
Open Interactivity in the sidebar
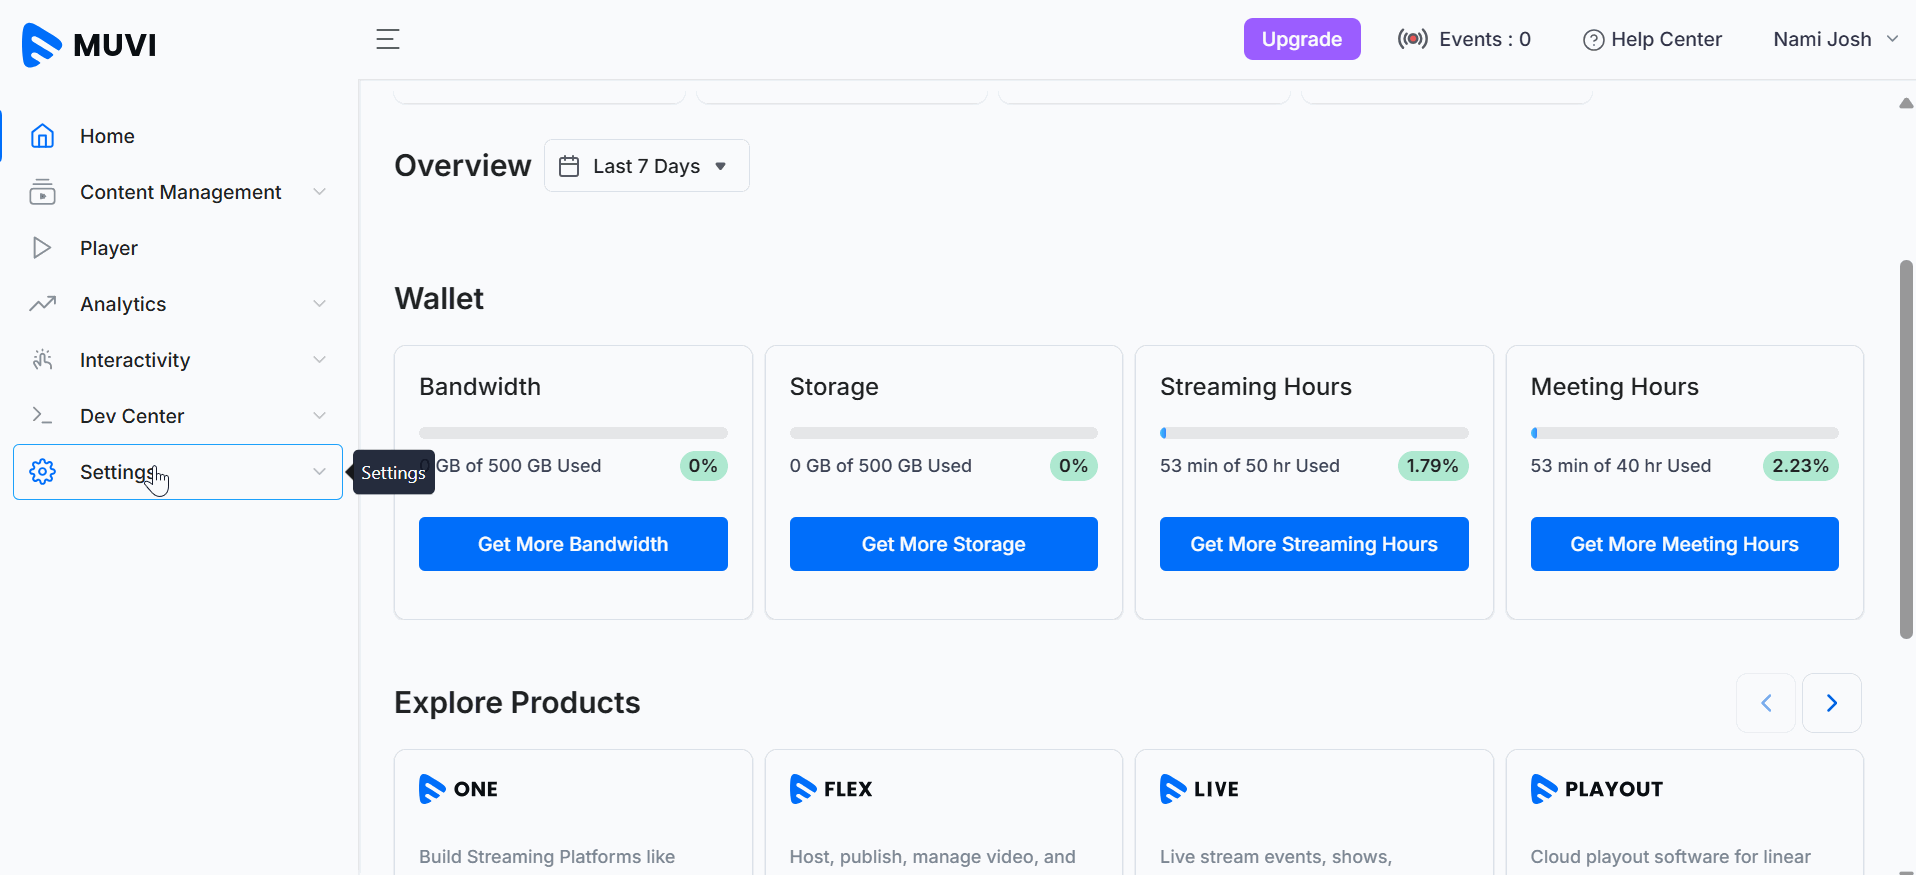(x=135, y=360)
